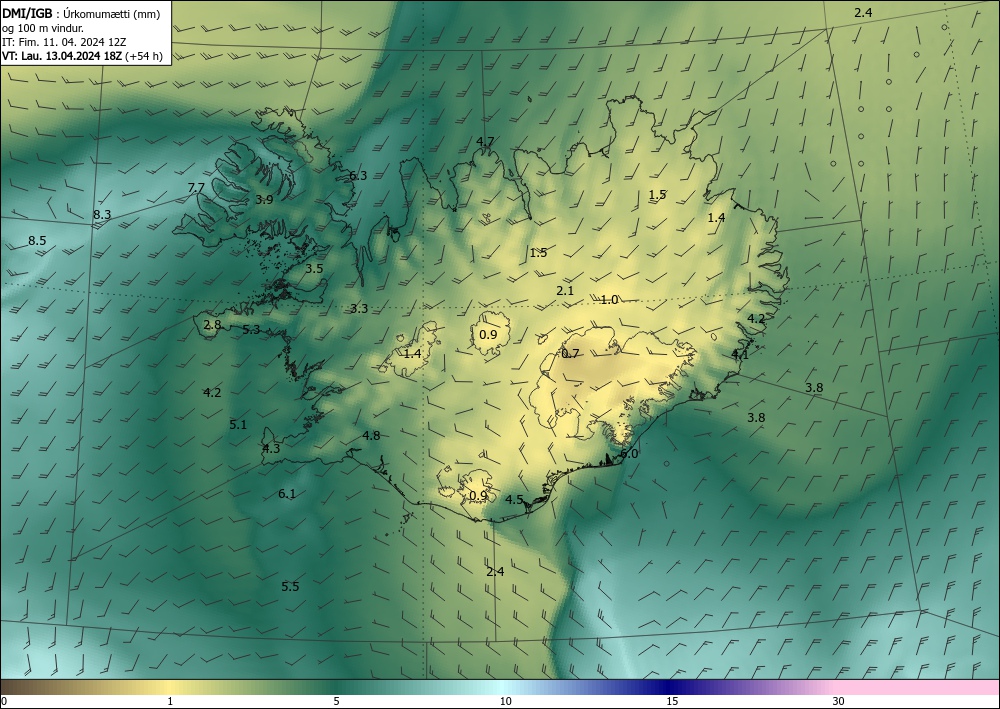Viewport: 1000px width, 709px height.
Task: Select the 5.3 precipitation value
Action: [251, 330]
